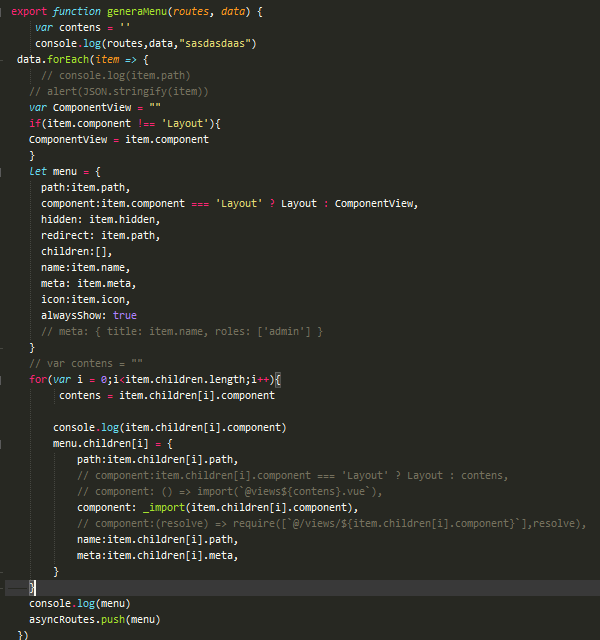600x640 pixels.
Task: Click the for(var i = 0 loop header
Action: pyautogui.click(x=155, y=379)
